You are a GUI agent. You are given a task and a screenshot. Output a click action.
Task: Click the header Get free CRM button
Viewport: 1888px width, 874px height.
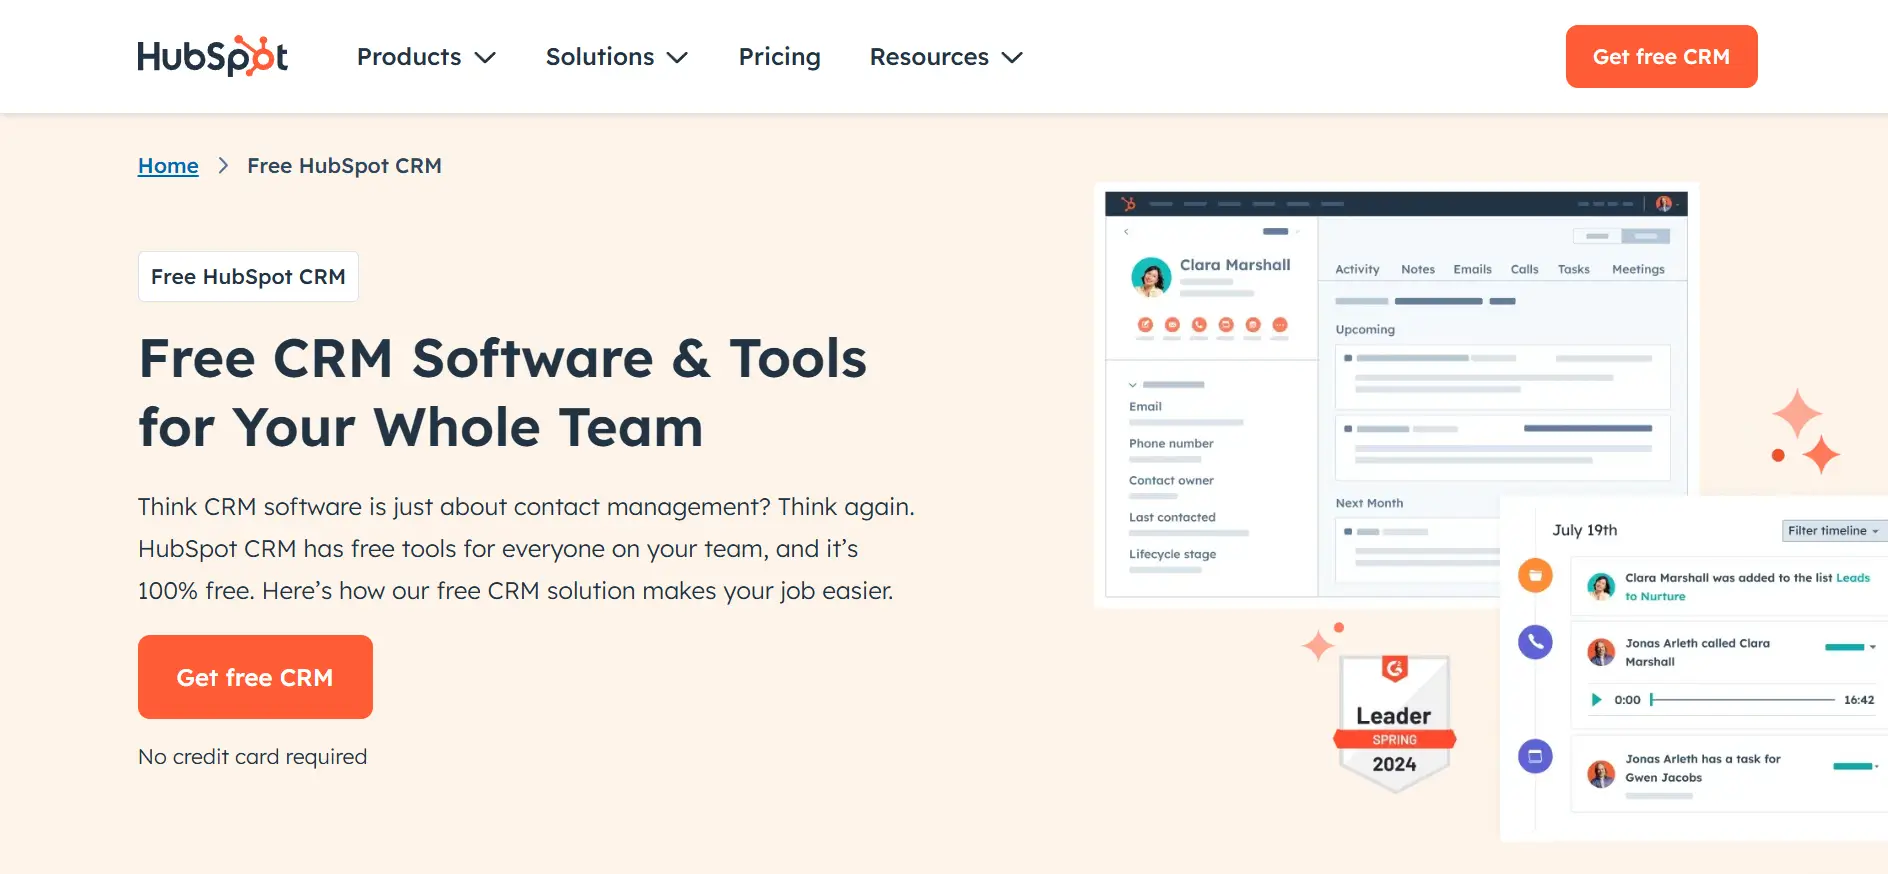[1661, 56]
